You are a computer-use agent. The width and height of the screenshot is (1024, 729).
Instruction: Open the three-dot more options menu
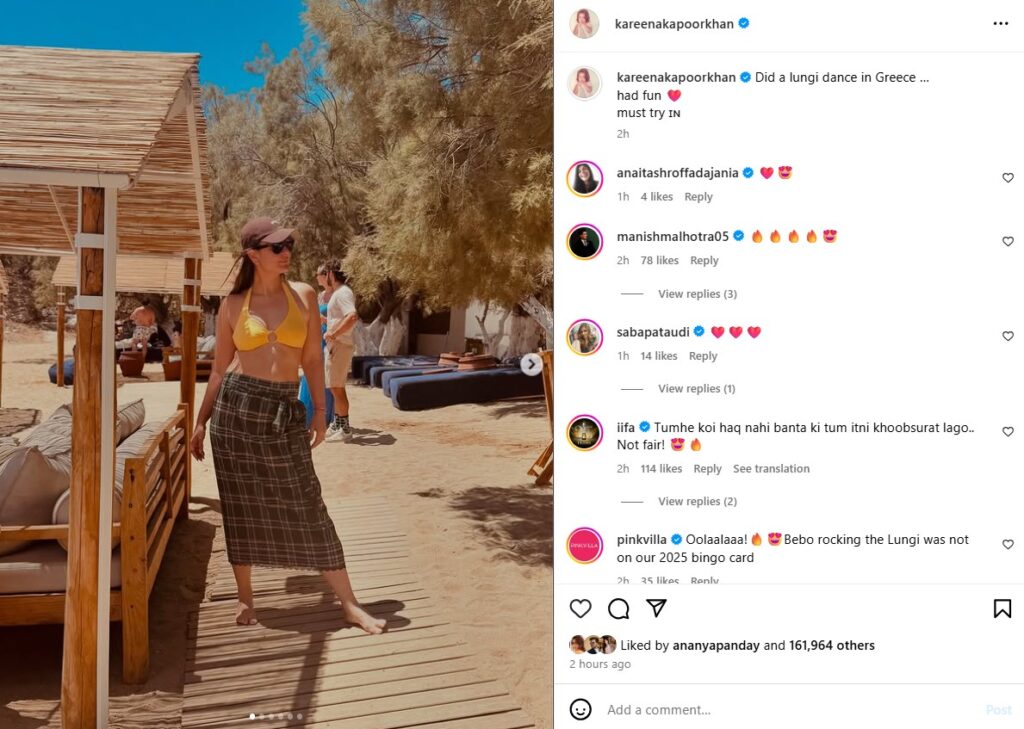click(x=1000, y=24)
